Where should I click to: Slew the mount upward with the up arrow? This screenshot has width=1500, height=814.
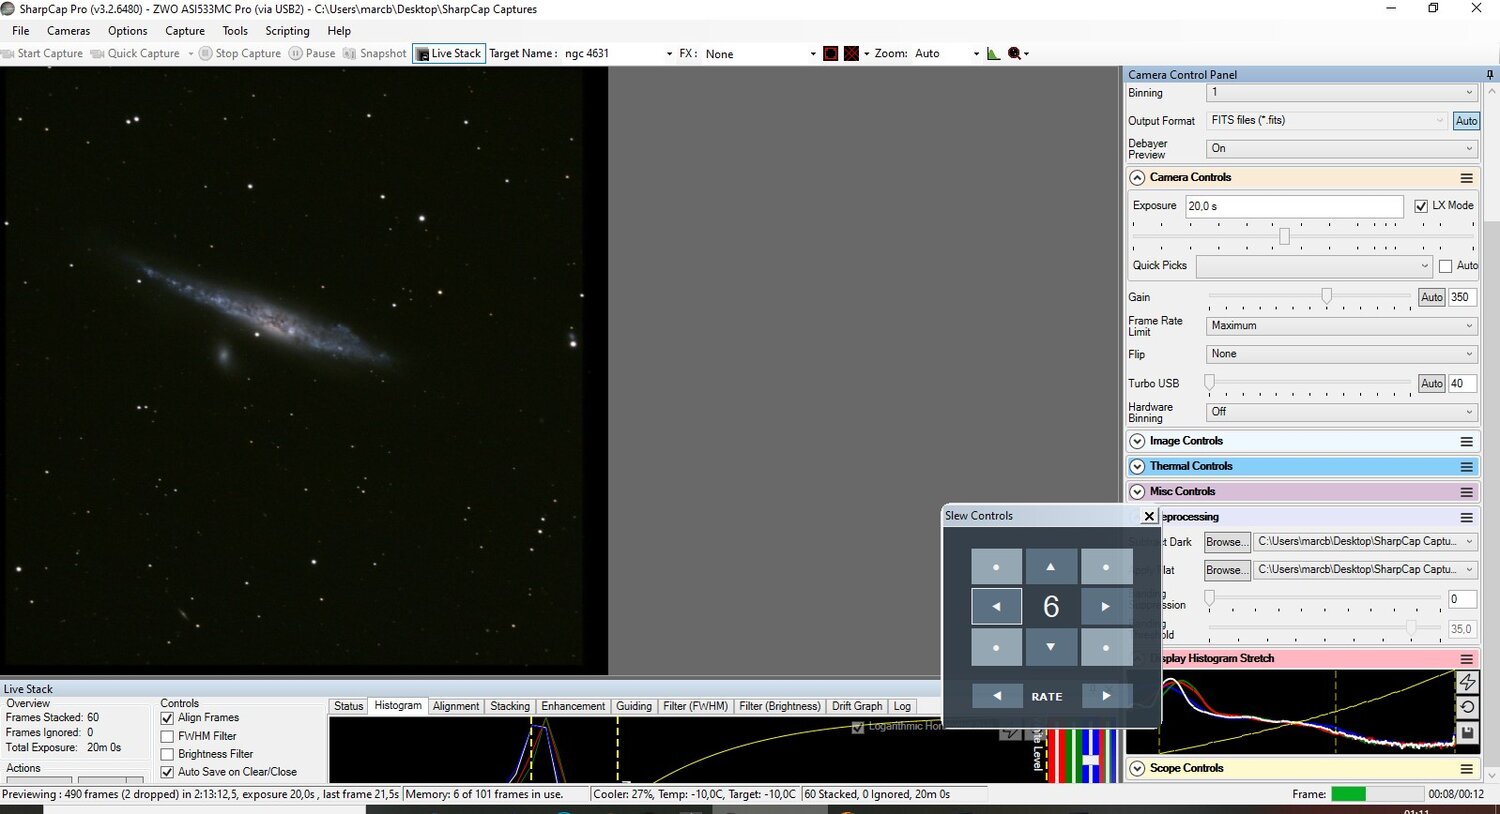point(1050,566)
